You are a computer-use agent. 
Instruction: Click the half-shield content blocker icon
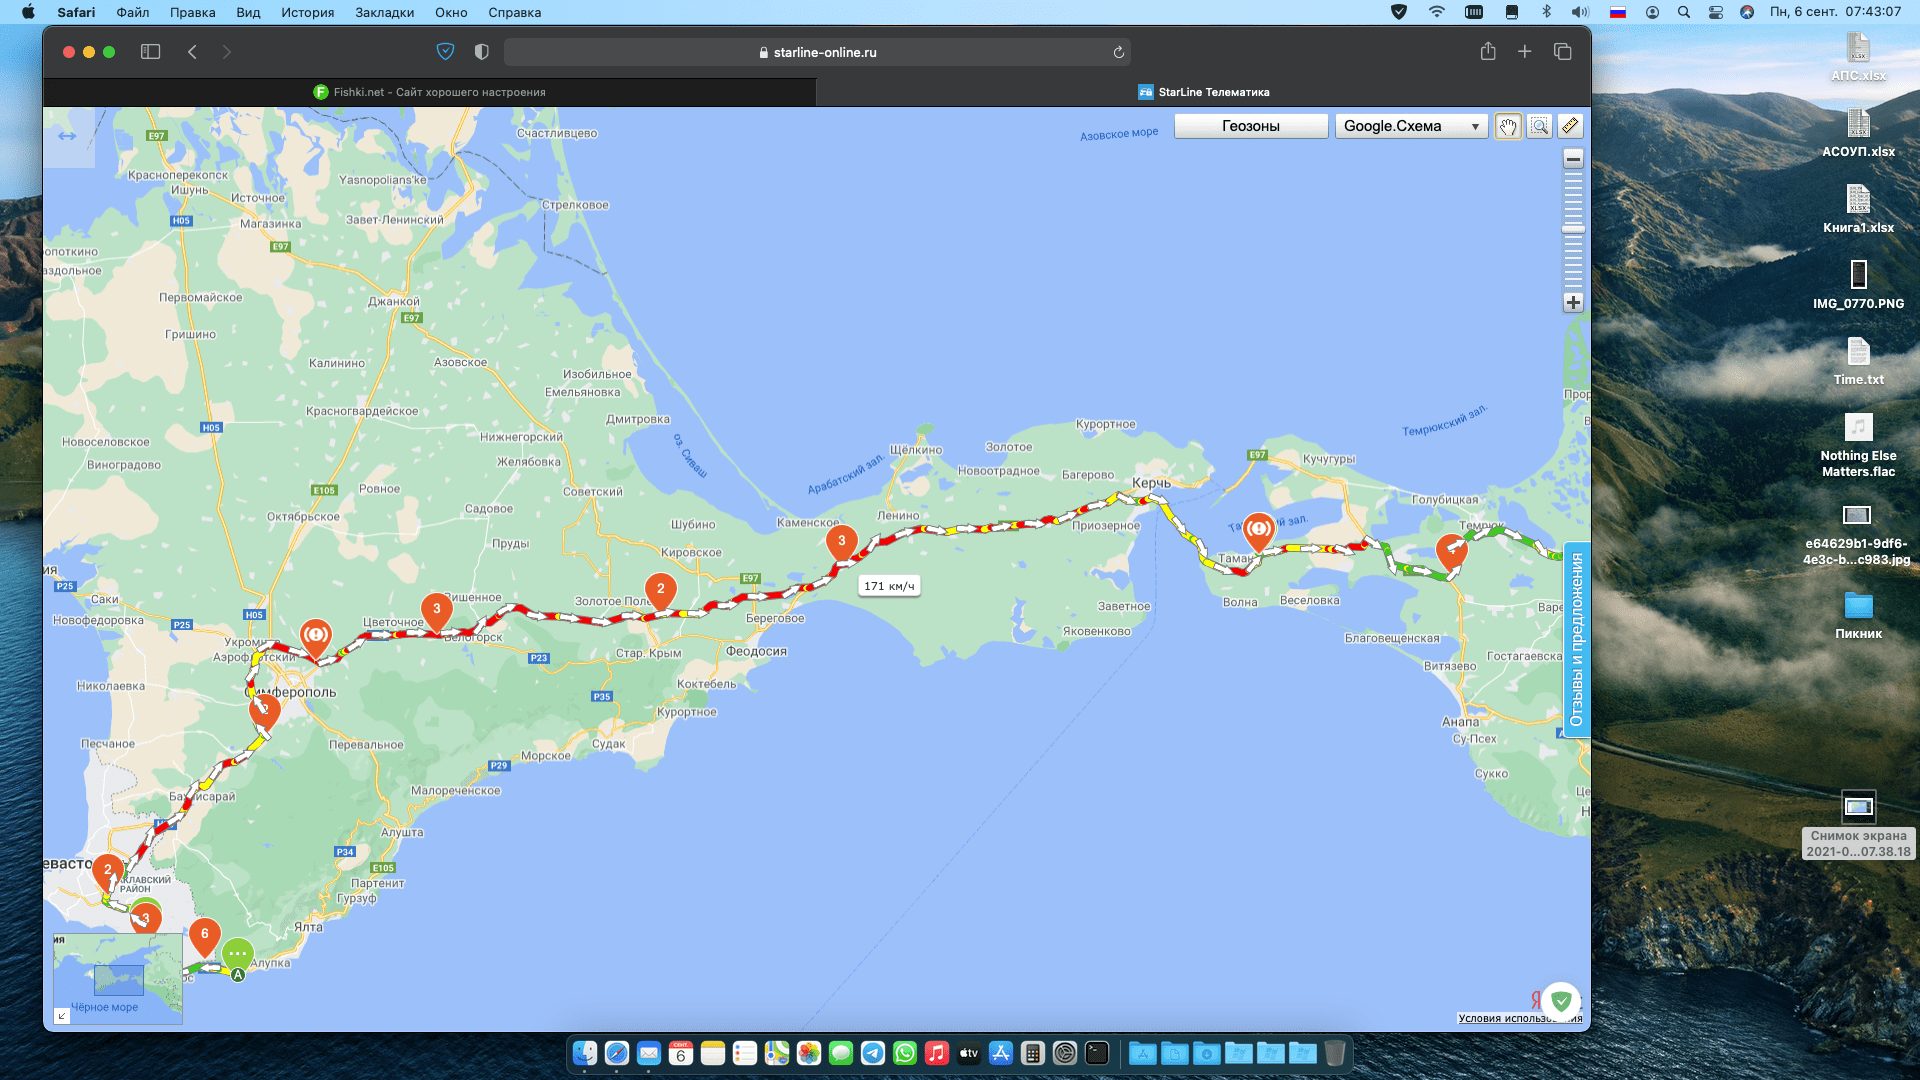pyautogui.click(x=481, y=52)
